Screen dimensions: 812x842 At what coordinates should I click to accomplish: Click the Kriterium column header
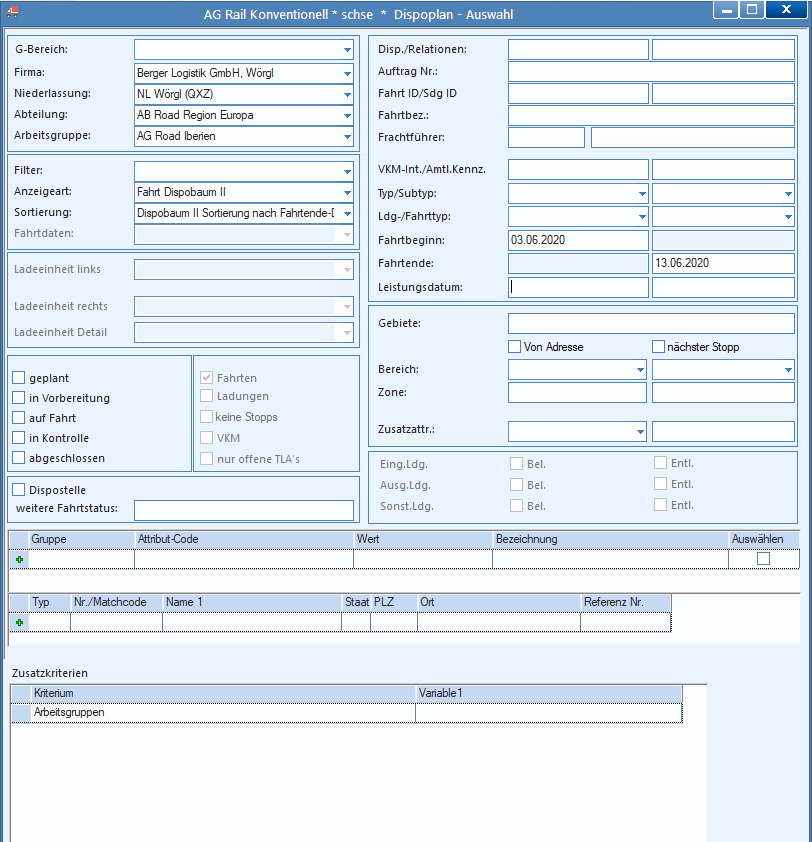223,693
